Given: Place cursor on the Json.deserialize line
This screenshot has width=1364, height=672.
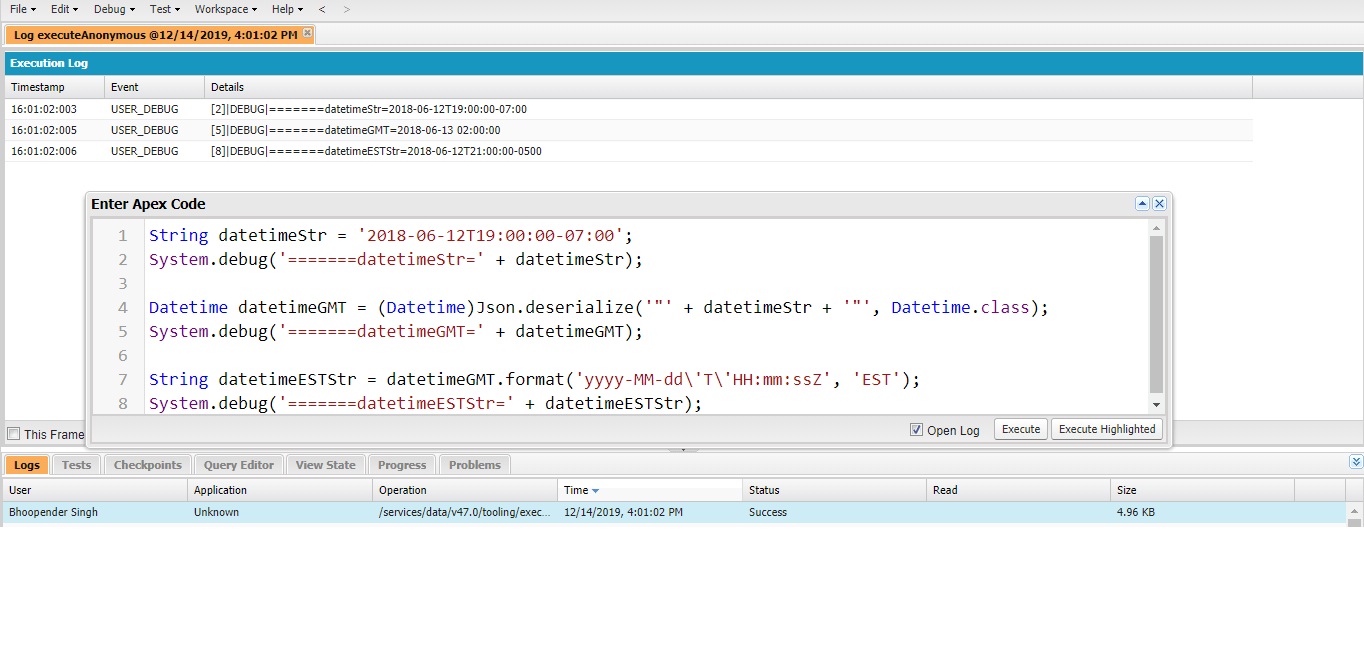Looking at the screenshot, I should [598, 308].
